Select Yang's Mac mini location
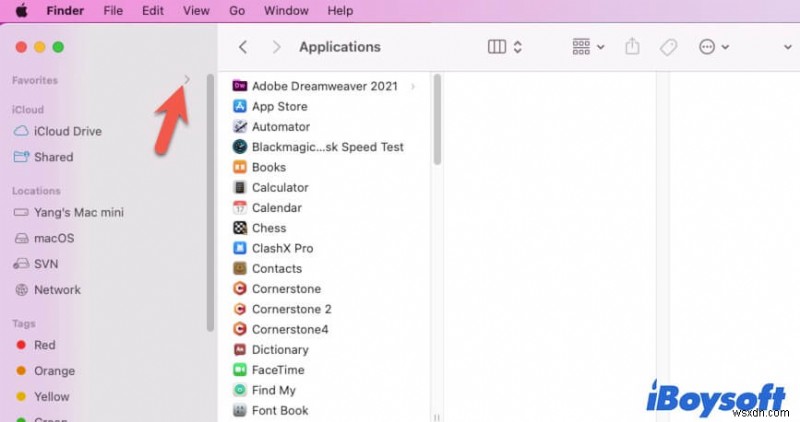The width and height of the screenshot is (800, 422). click(x=68, y=212)
